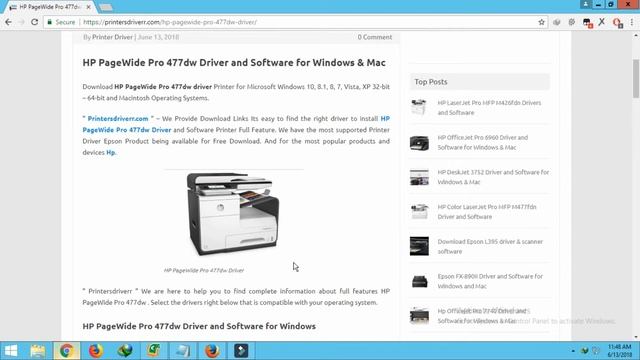Close the HP PageWide Pro tab

click(x=89, y=7)
